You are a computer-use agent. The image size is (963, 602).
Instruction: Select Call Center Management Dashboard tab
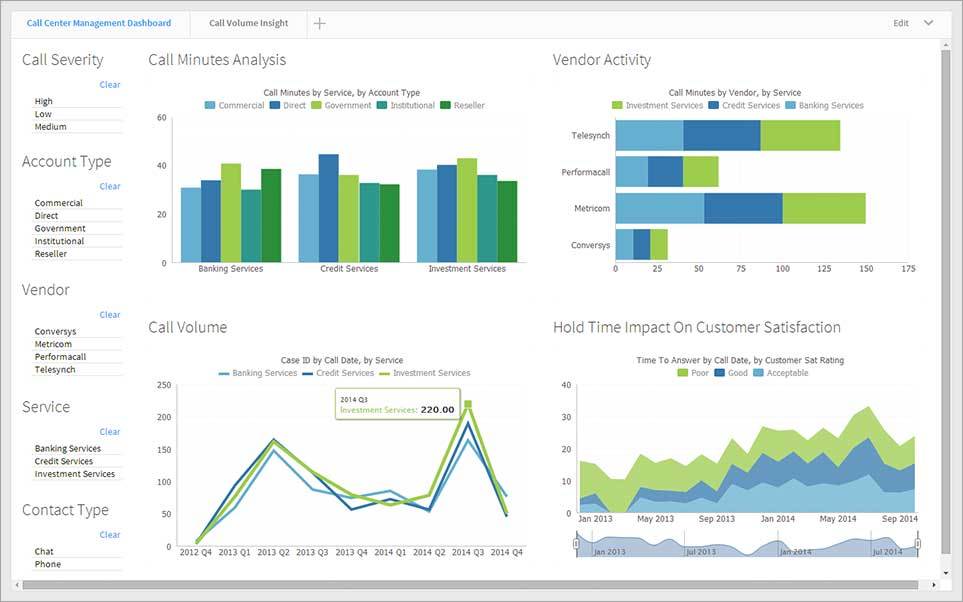click(99, 23)
